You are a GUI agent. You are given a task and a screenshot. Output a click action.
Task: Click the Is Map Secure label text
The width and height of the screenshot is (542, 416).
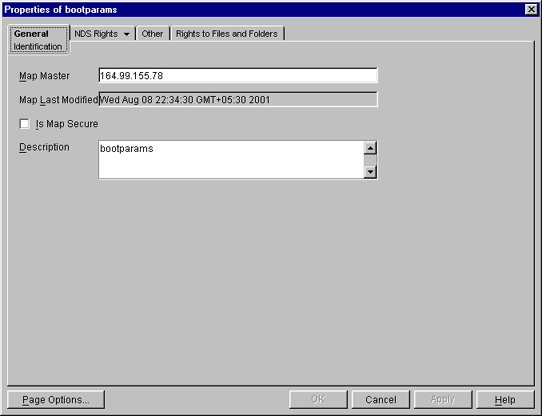(67, 124)
